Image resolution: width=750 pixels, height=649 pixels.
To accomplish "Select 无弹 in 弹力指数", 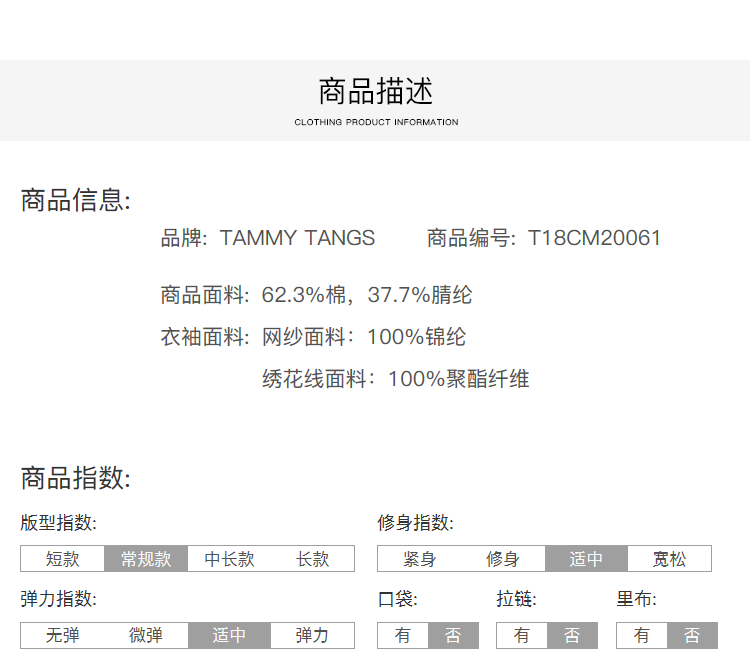I will 62,635.
